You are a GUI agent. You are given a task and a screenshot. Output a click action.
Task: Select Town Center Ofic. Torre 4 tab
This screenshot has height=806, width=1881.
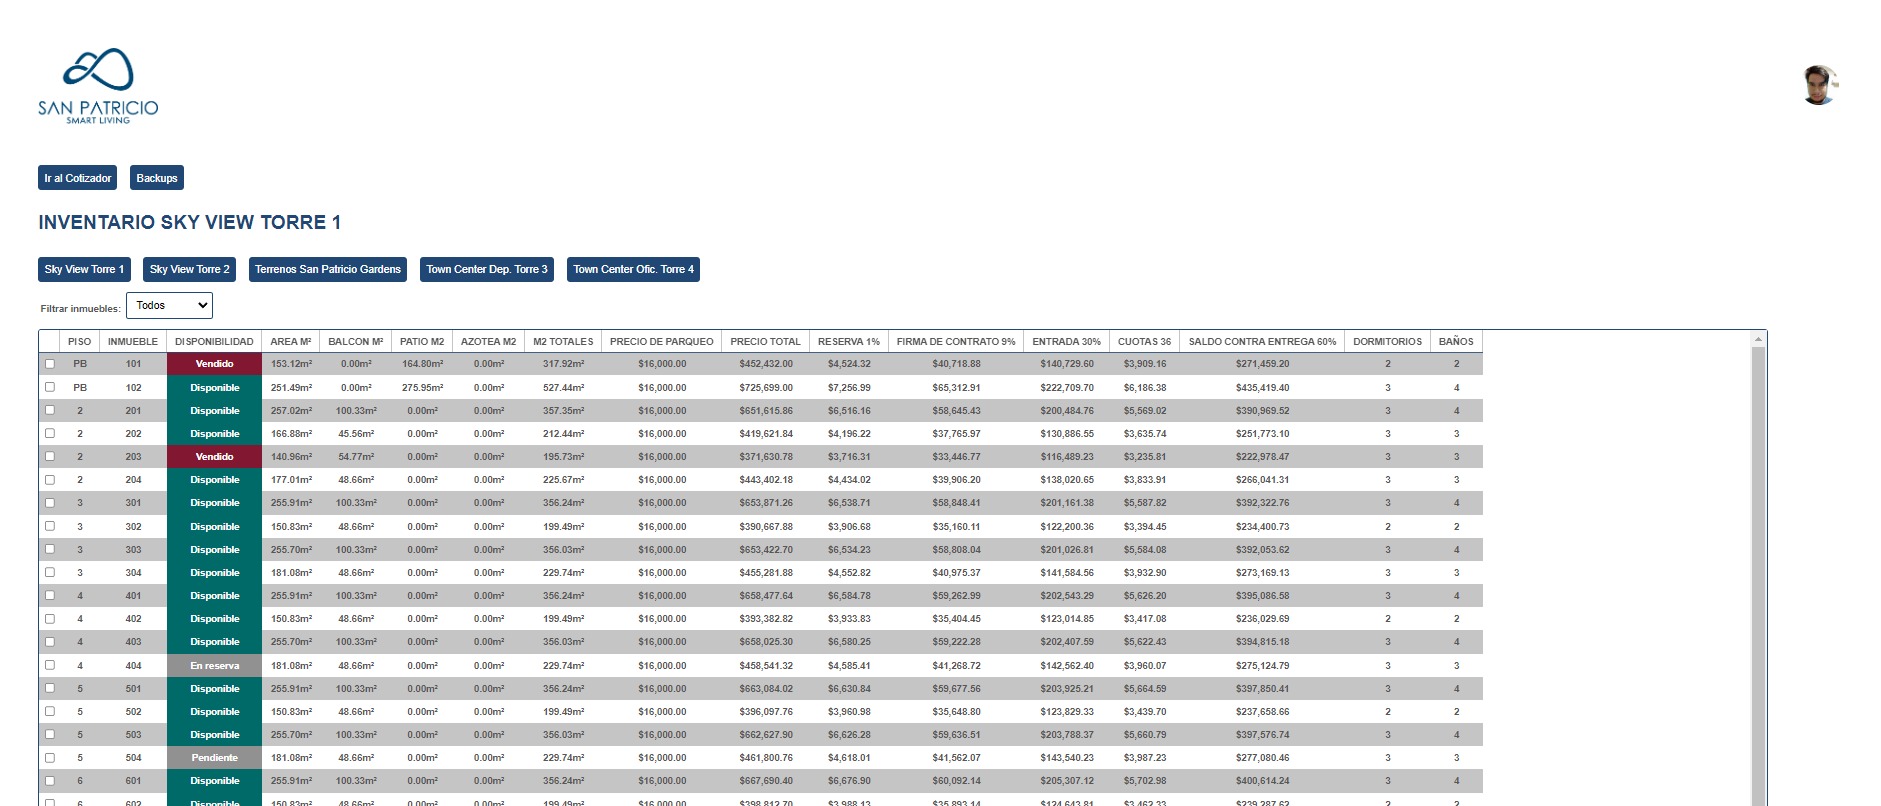pyautogui.click(x=633, y=269)
